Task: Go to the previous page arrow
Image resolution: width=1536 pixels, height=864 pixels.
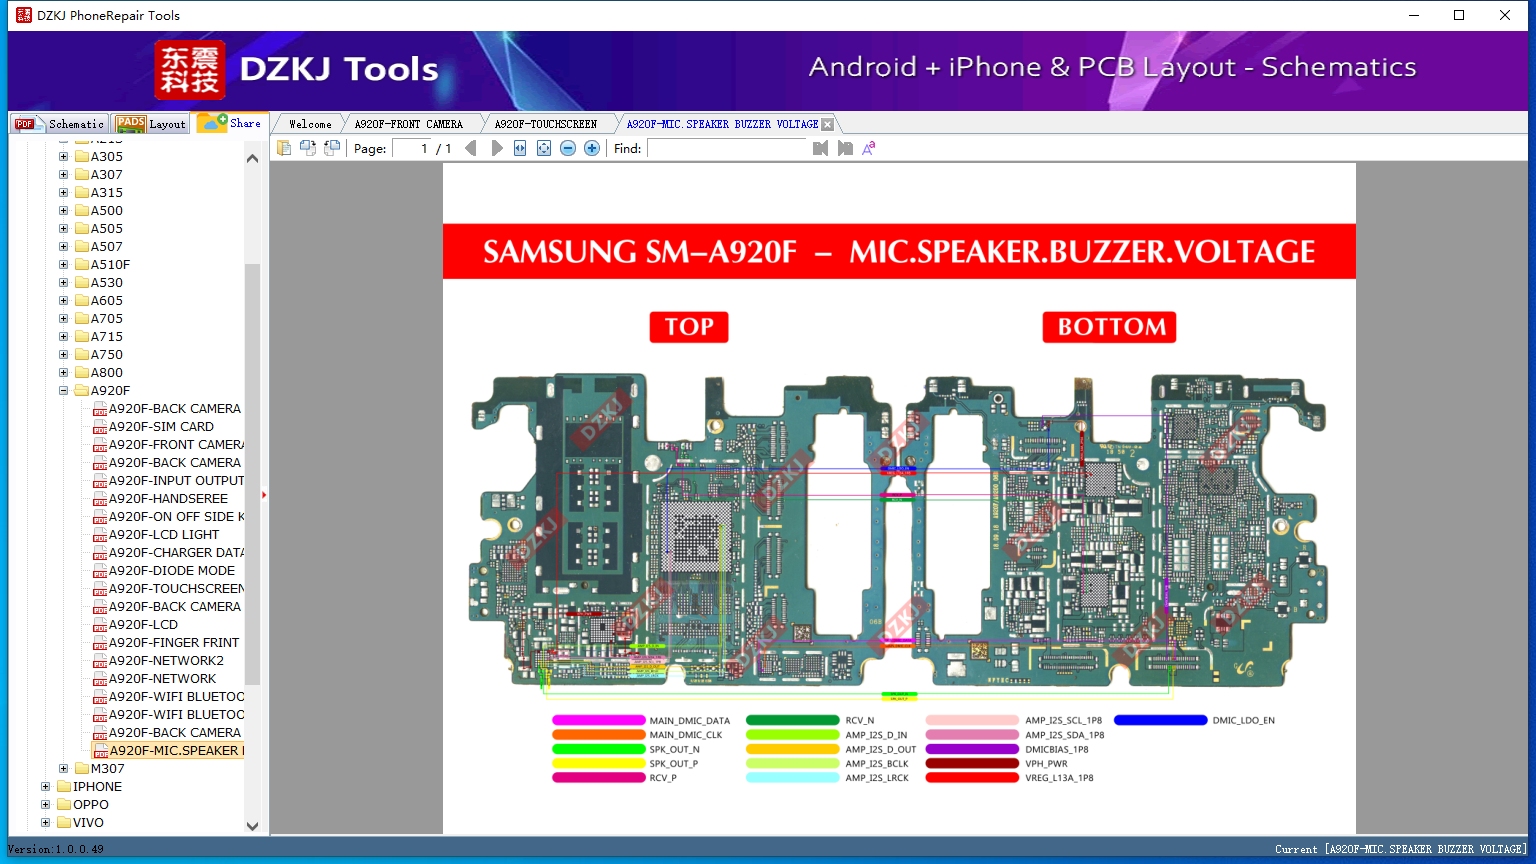Action: click(471, 148)
